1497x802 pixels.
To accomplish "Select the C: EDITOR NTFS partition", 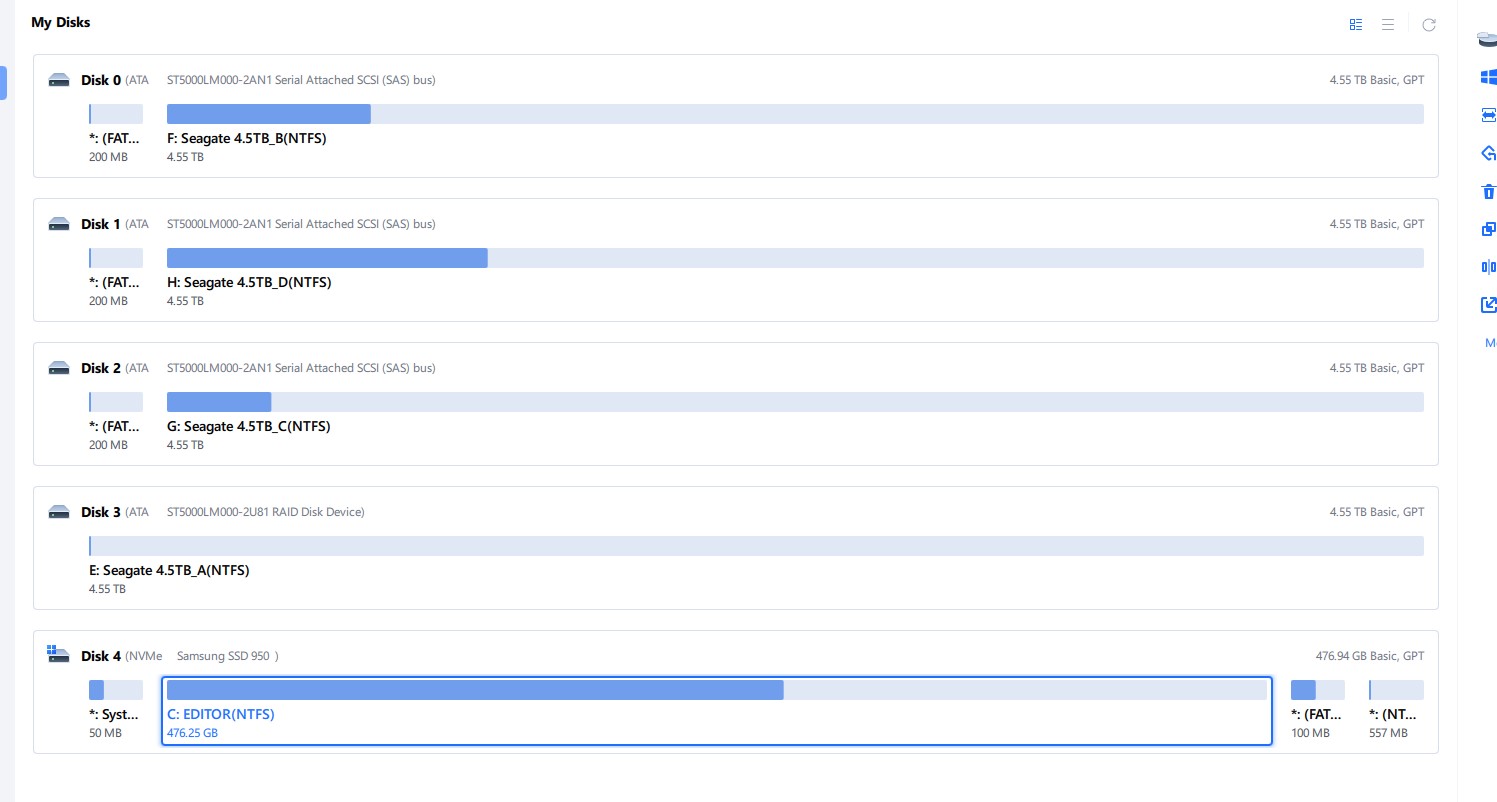I will coord(716,690).
